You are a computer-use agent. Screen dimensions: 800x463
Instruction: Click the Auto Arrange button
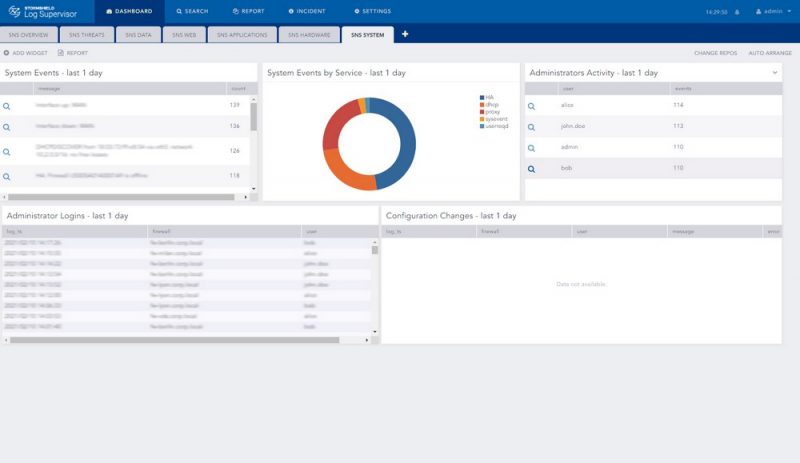click(769, 53)
